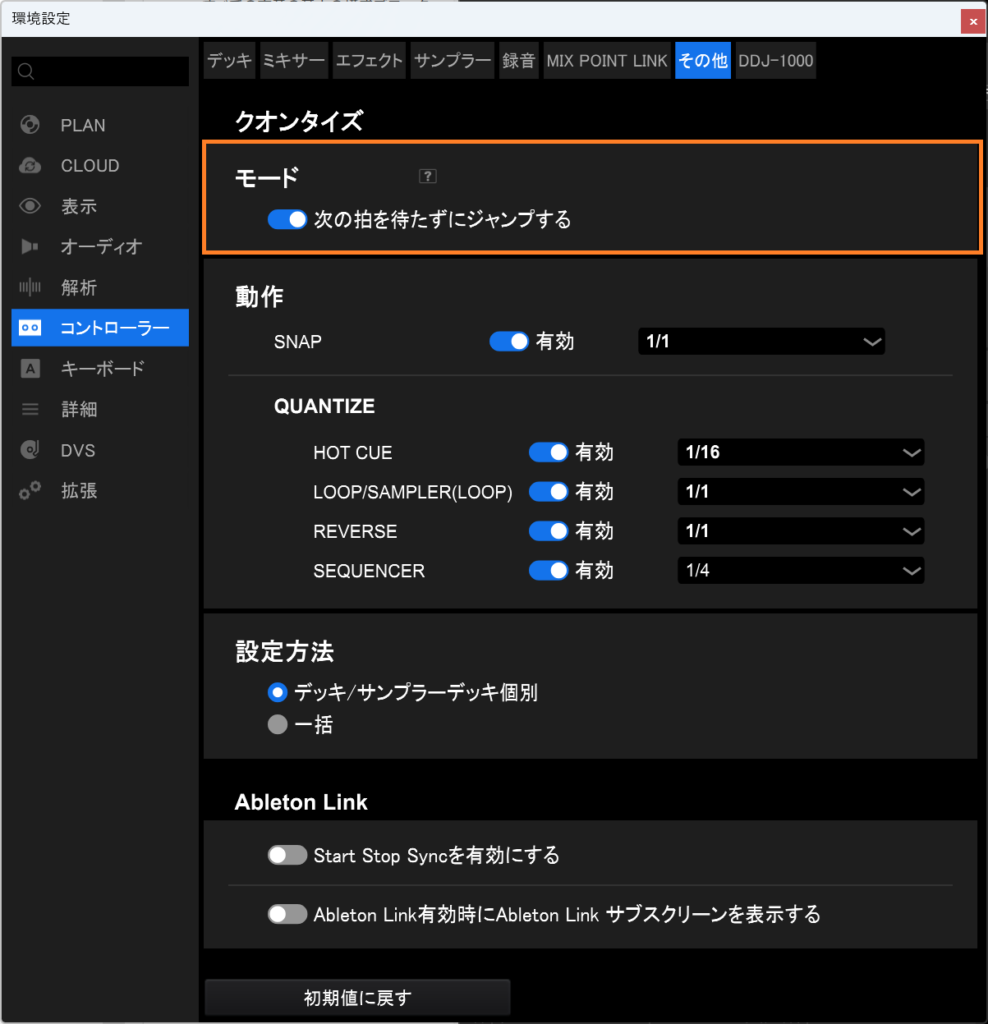
Task: Select the 一括 radio button
Action: pos(278,726)
